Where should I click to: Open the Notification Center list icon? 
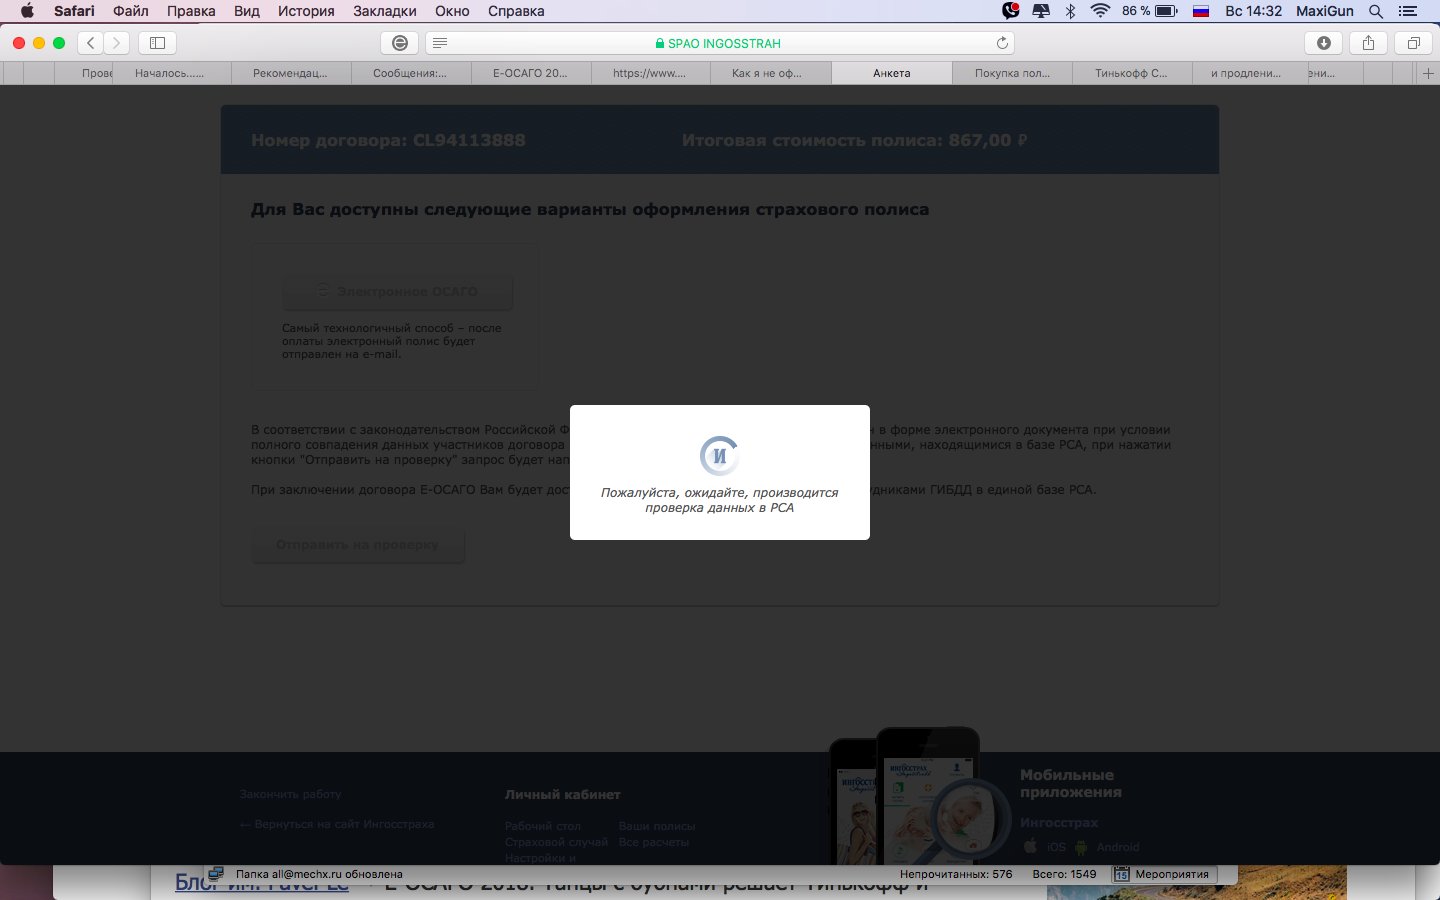[1409, 11]
